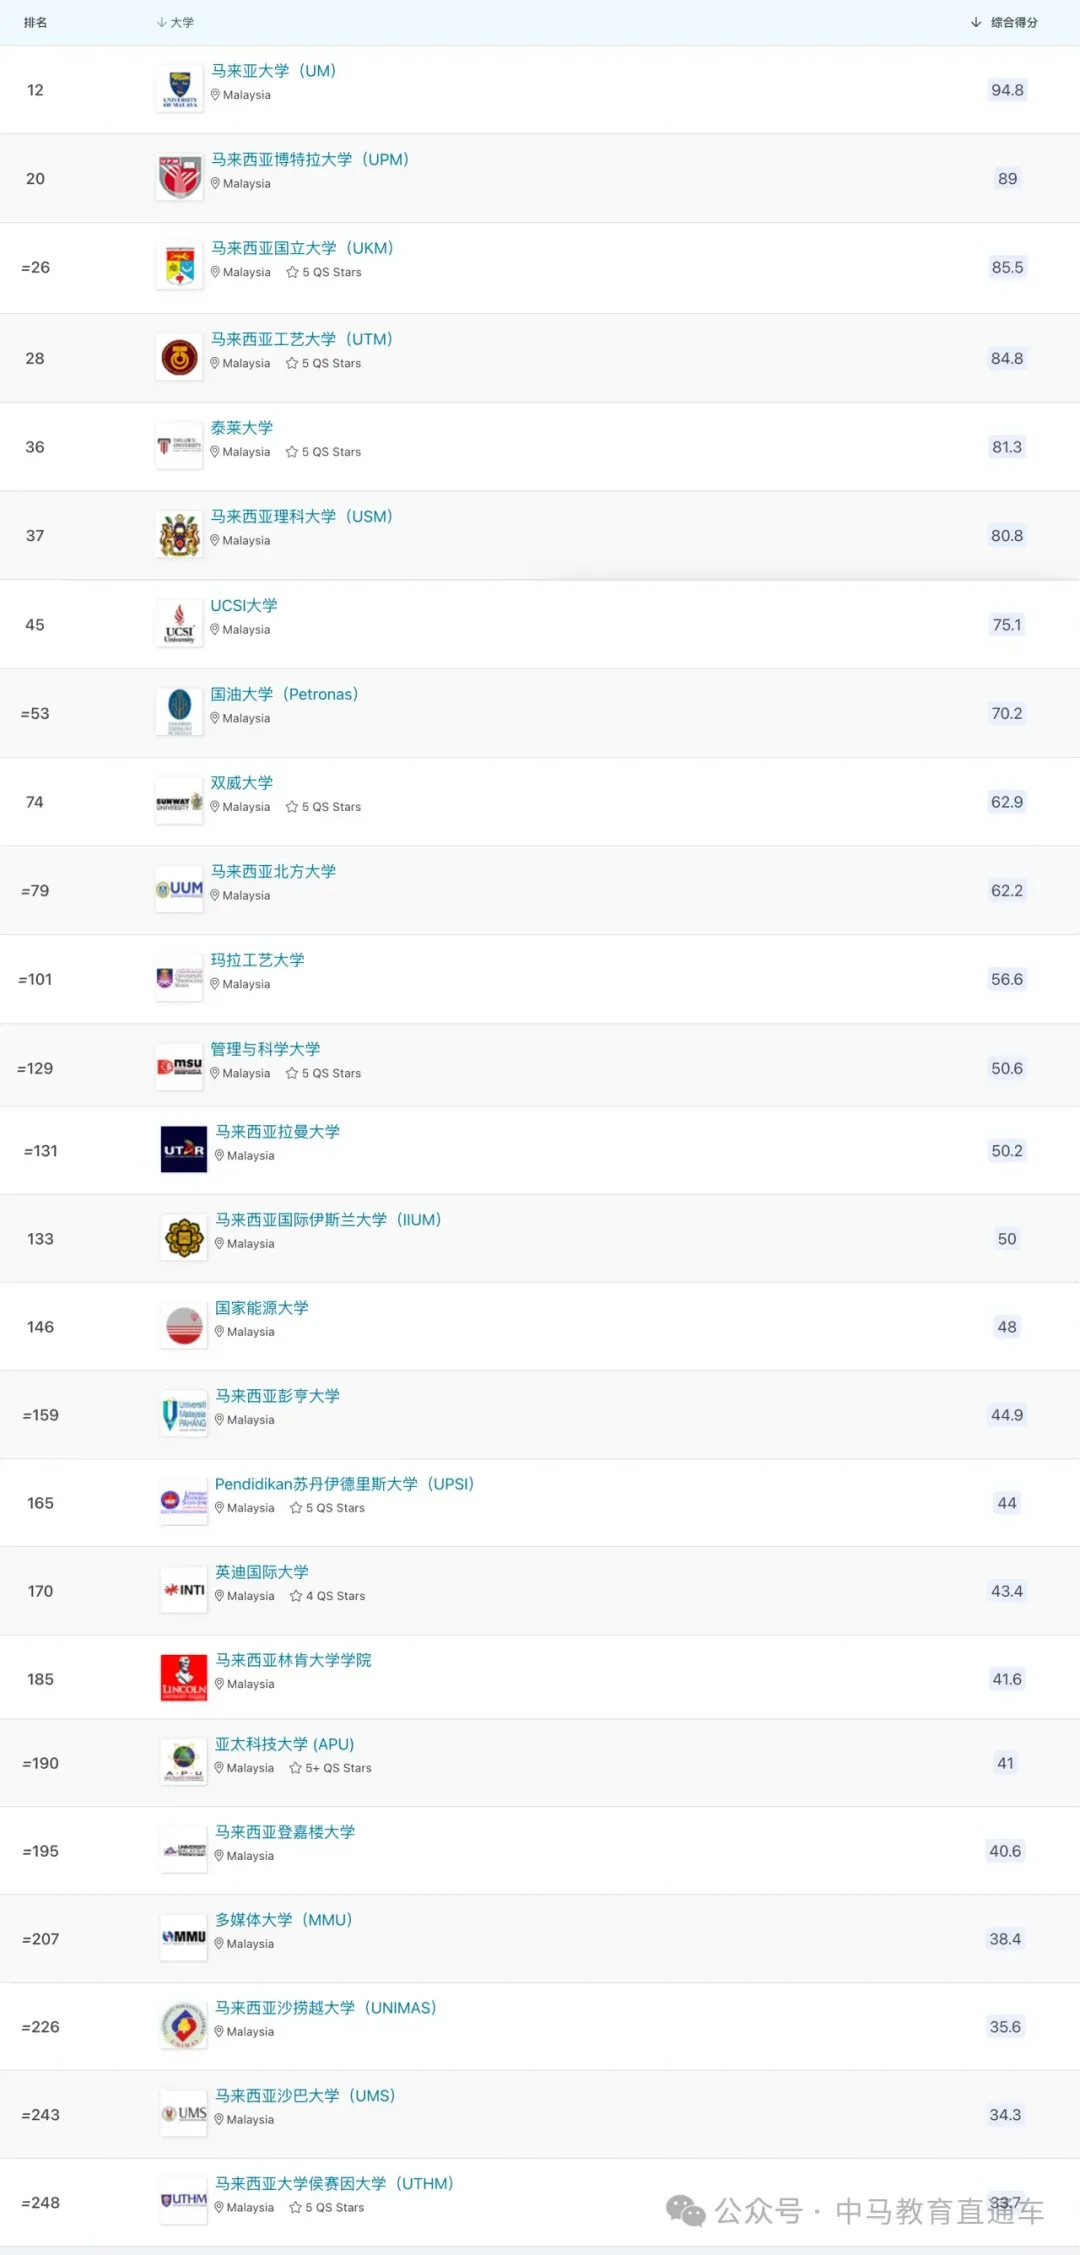Image resolution: width=1080 pixels, height=2255 pixels.
Task: Open 马来亚大学 (UM) link
Action: point(273,71)
